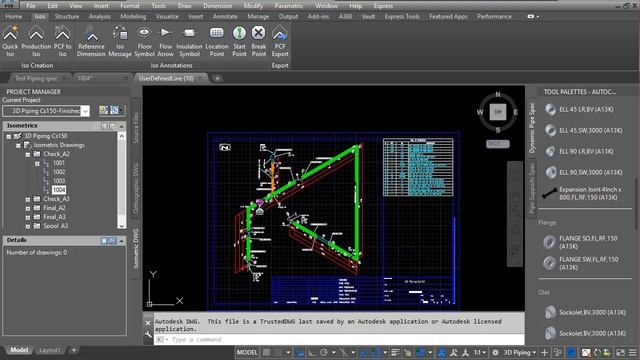This screenshot has height=360, width=640.
Task: Add a new layout with plus button
Action: click(74, 350)
